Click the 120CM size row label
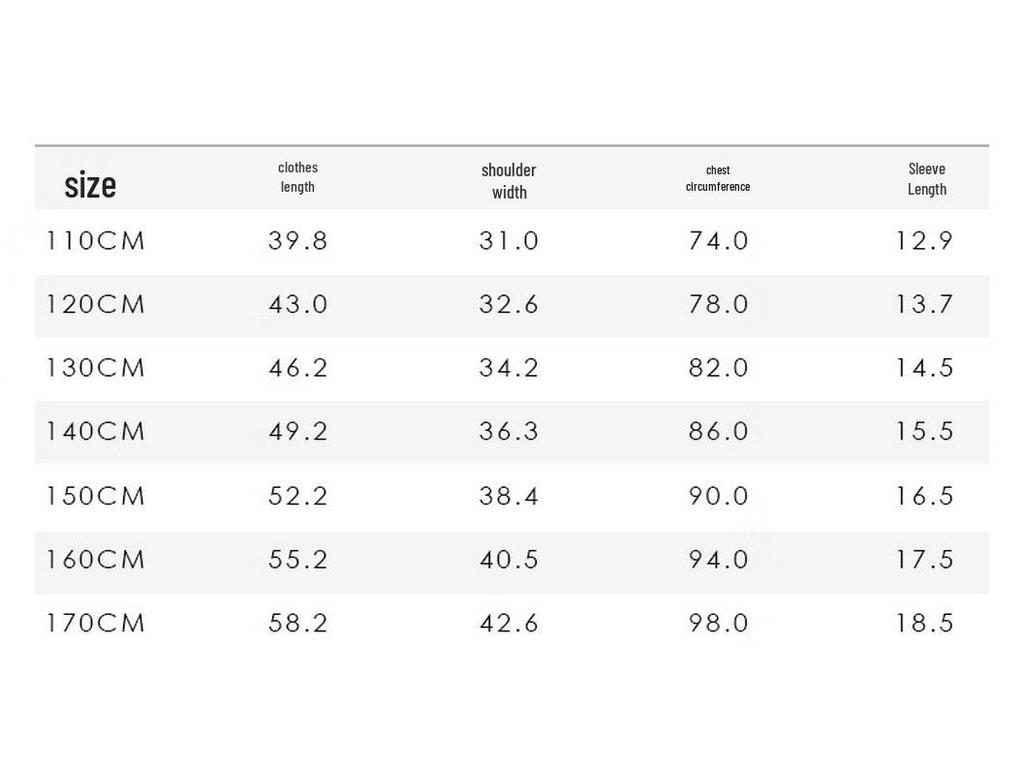 click(x=95, y=304)
